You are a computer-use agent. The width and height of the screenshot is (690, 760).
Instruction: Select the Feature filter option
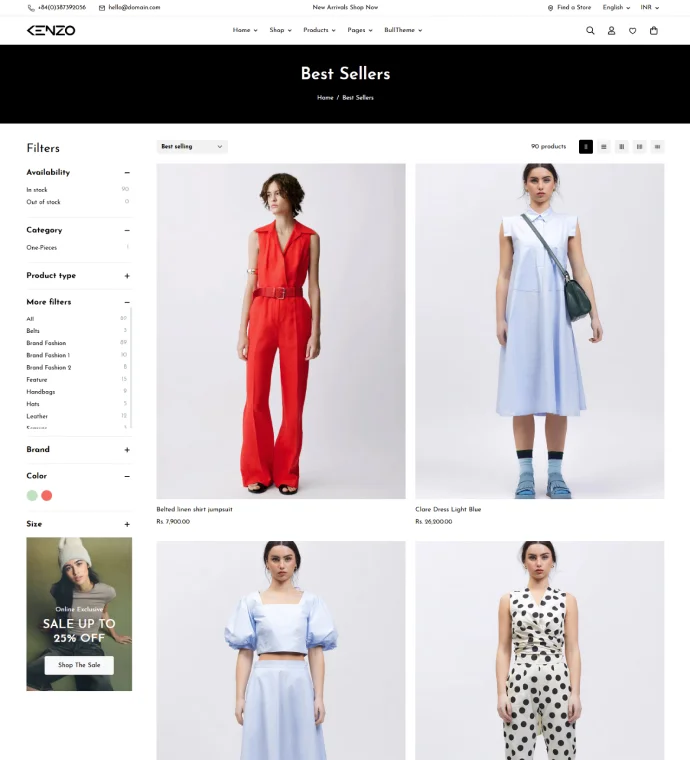[37, 380]
